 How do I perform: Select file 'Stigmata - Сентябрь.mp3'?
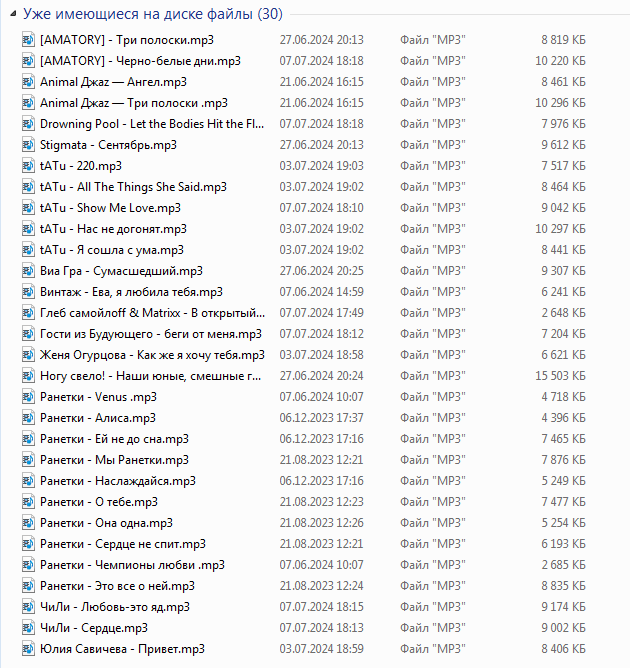pyautogui.click(x=108, y=145)
